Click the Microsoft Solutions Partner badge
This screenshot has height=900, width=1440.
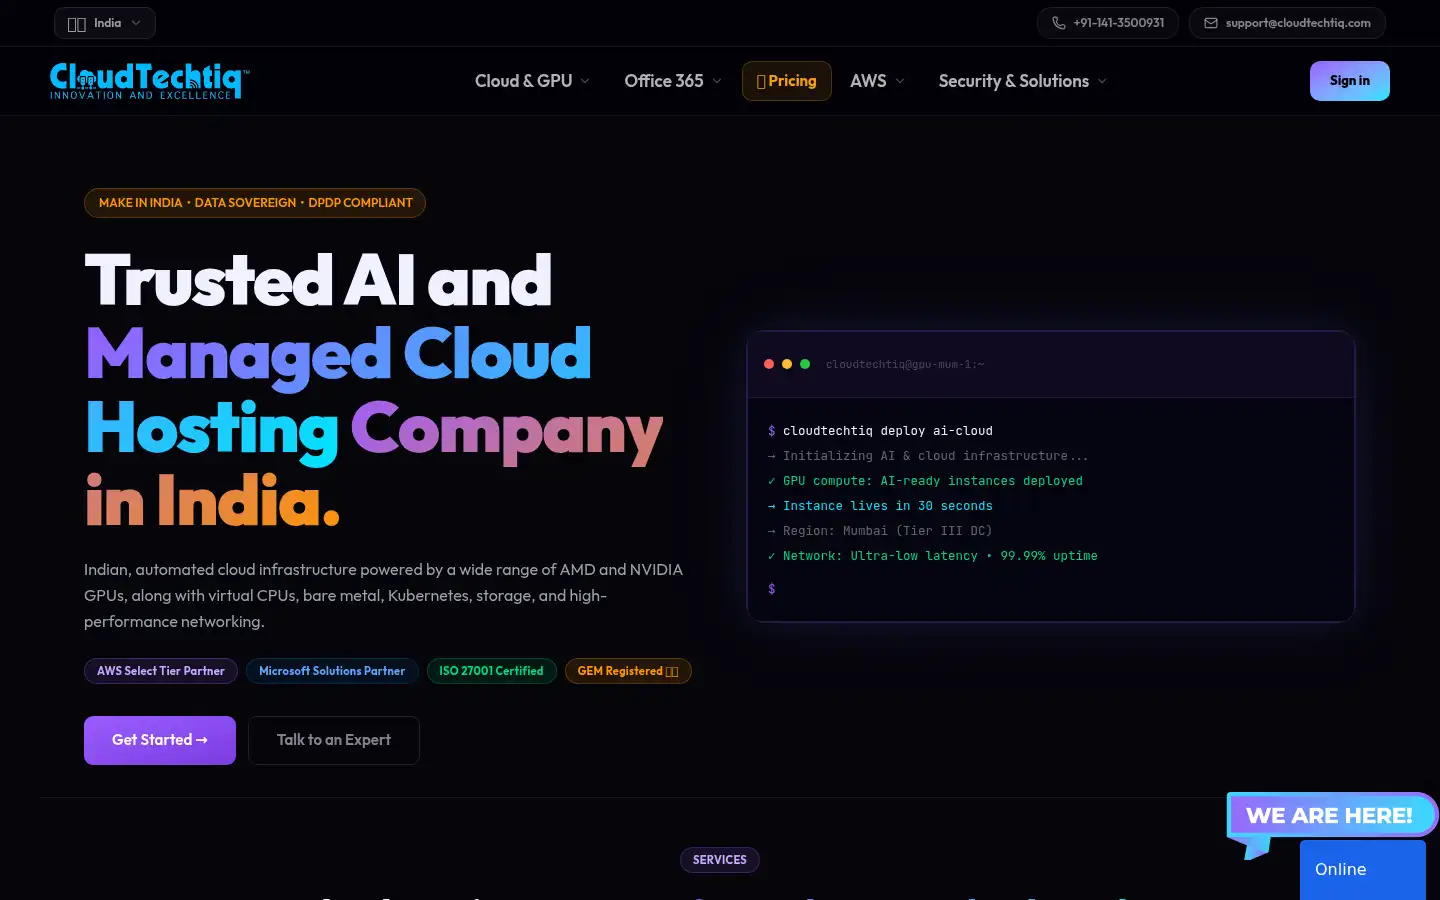tap(332, 671)
